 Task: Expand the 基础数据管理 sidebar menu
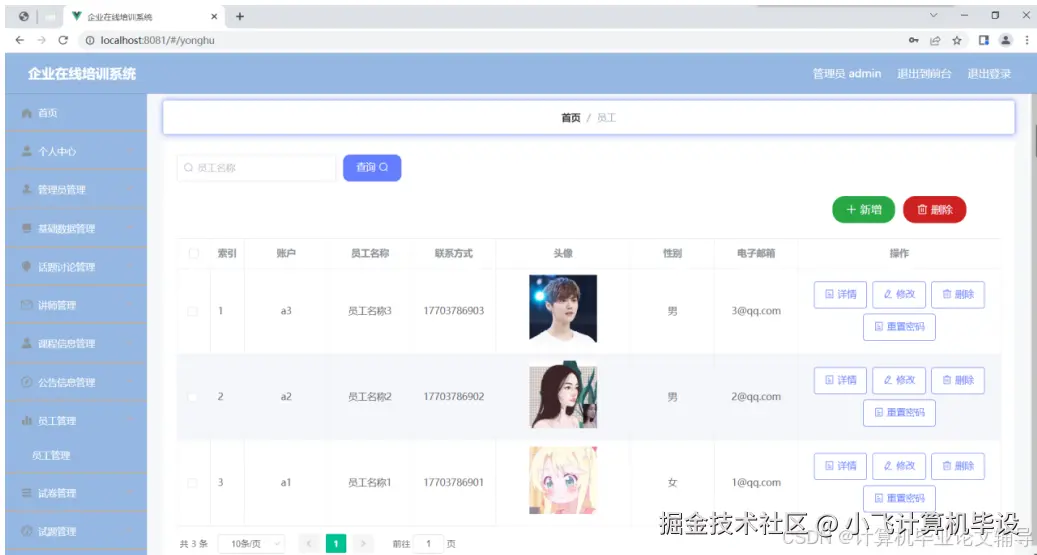(76, 228)
